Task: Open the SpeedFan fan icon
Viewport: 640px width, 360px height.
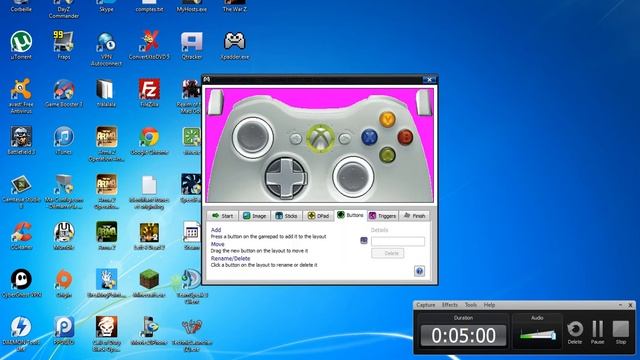Action: [x=191, y=188]
